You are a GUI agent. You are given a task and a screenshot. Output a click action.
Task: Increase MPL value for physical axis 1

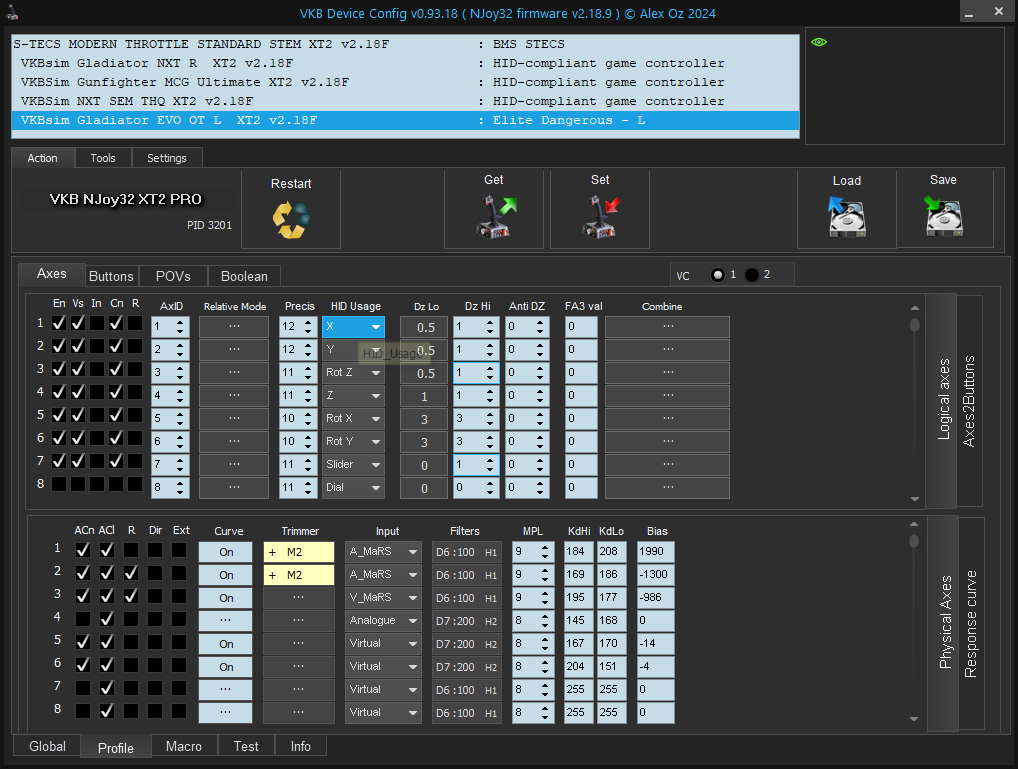545,548
